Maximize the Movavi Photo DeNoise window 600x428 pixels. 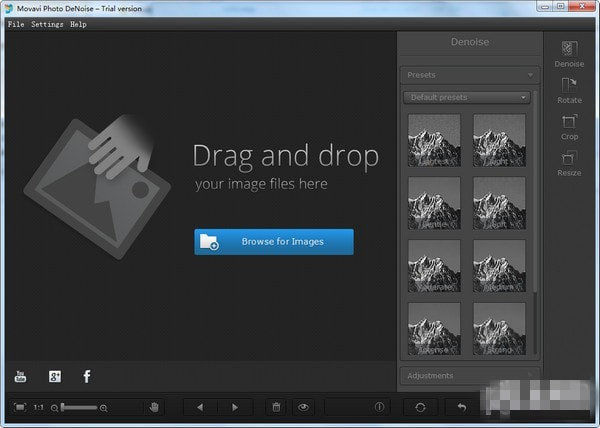tap(561, 6)
